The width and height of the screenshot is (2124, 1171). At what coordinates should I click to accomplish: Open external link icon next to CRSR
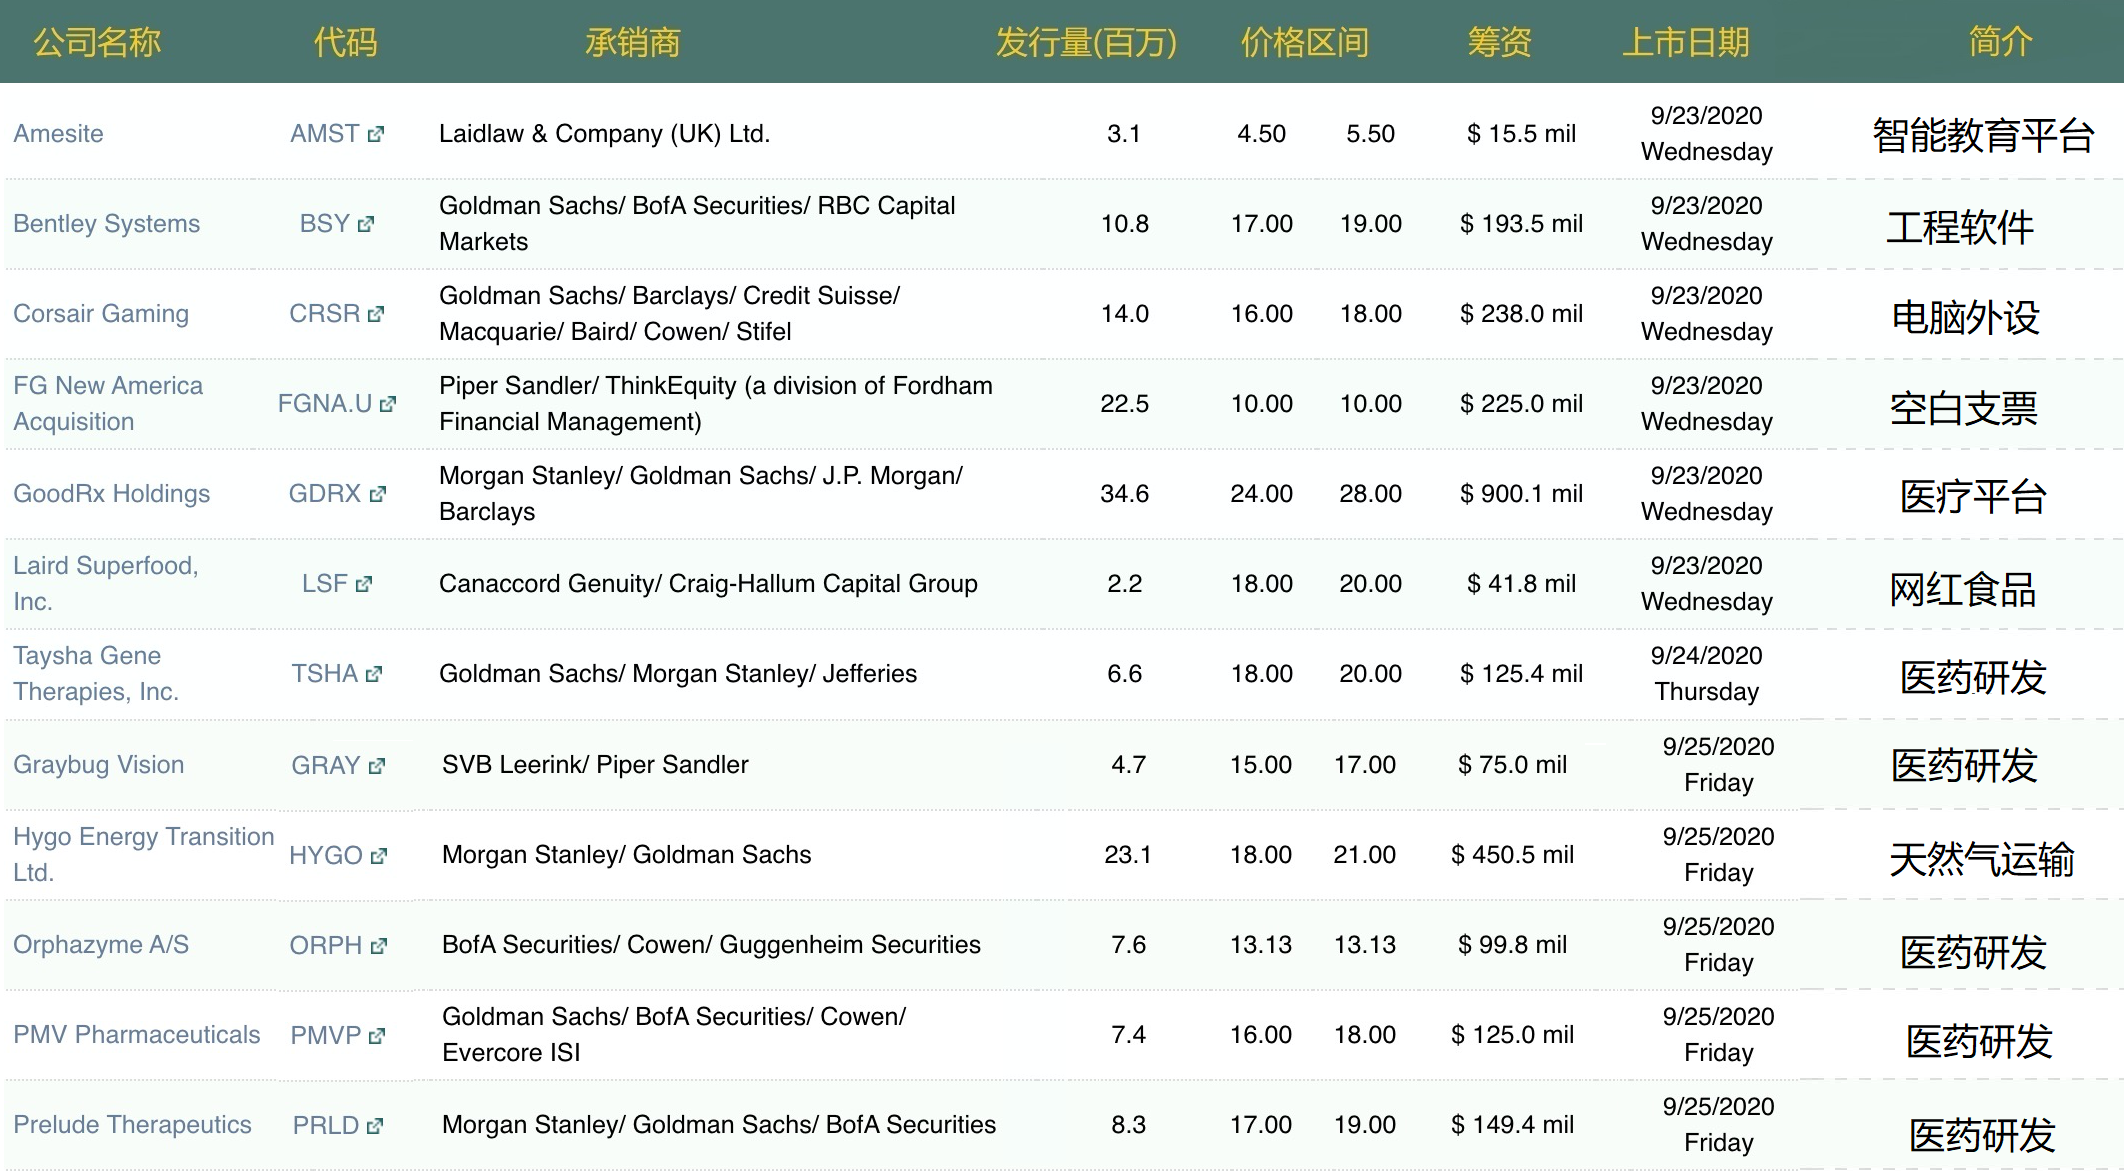[x=376, y=314]
